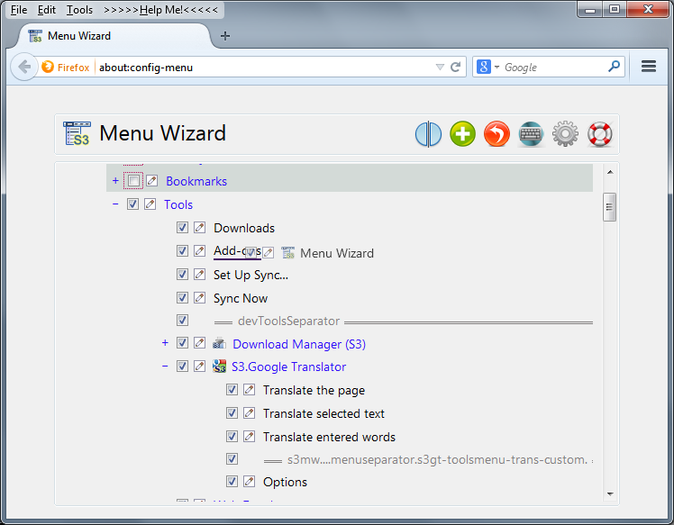The height and width of the screenshot is (525, 674).
Task: Expand the Download Manager (S3) node
Action: (165, 343)
